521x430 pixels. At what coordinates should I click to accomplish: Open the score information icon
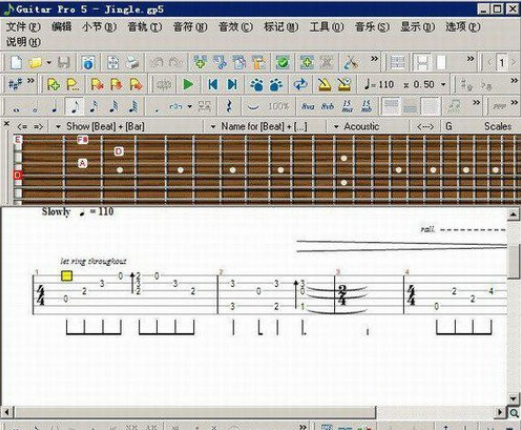point(88,63)
